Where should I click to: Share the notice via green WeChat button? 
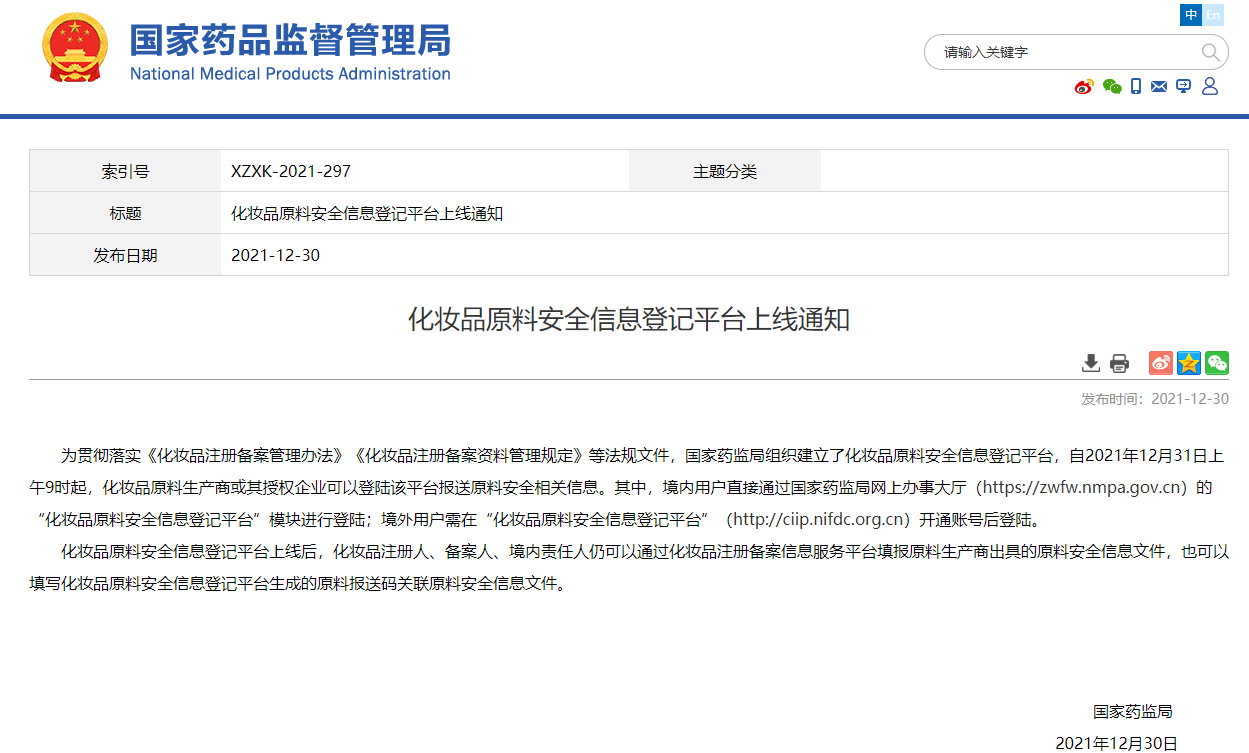[1217, 363]
